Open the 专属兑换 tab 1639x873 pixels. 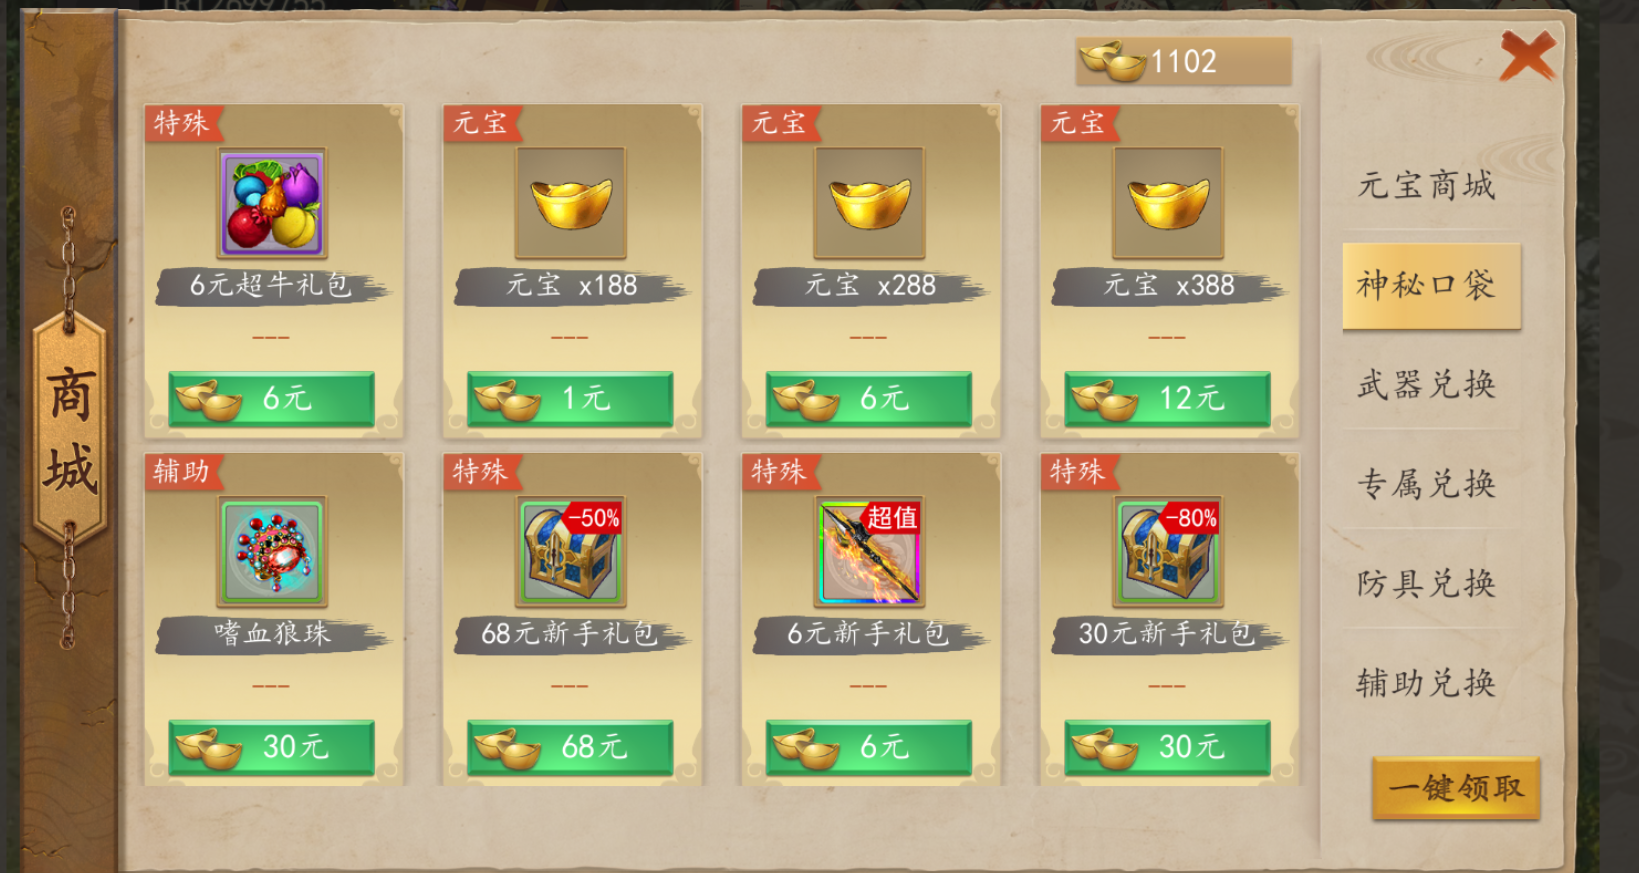tap(1427, 485)
